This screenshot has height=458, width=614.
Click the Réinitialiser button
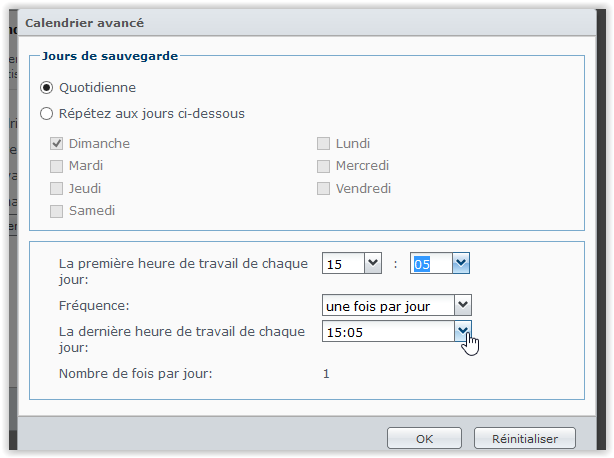525,438
